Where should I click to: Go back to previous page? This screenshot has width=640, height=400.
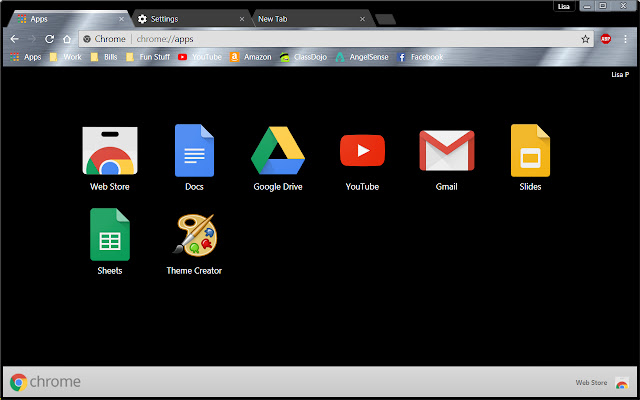[x=15, y=39]
